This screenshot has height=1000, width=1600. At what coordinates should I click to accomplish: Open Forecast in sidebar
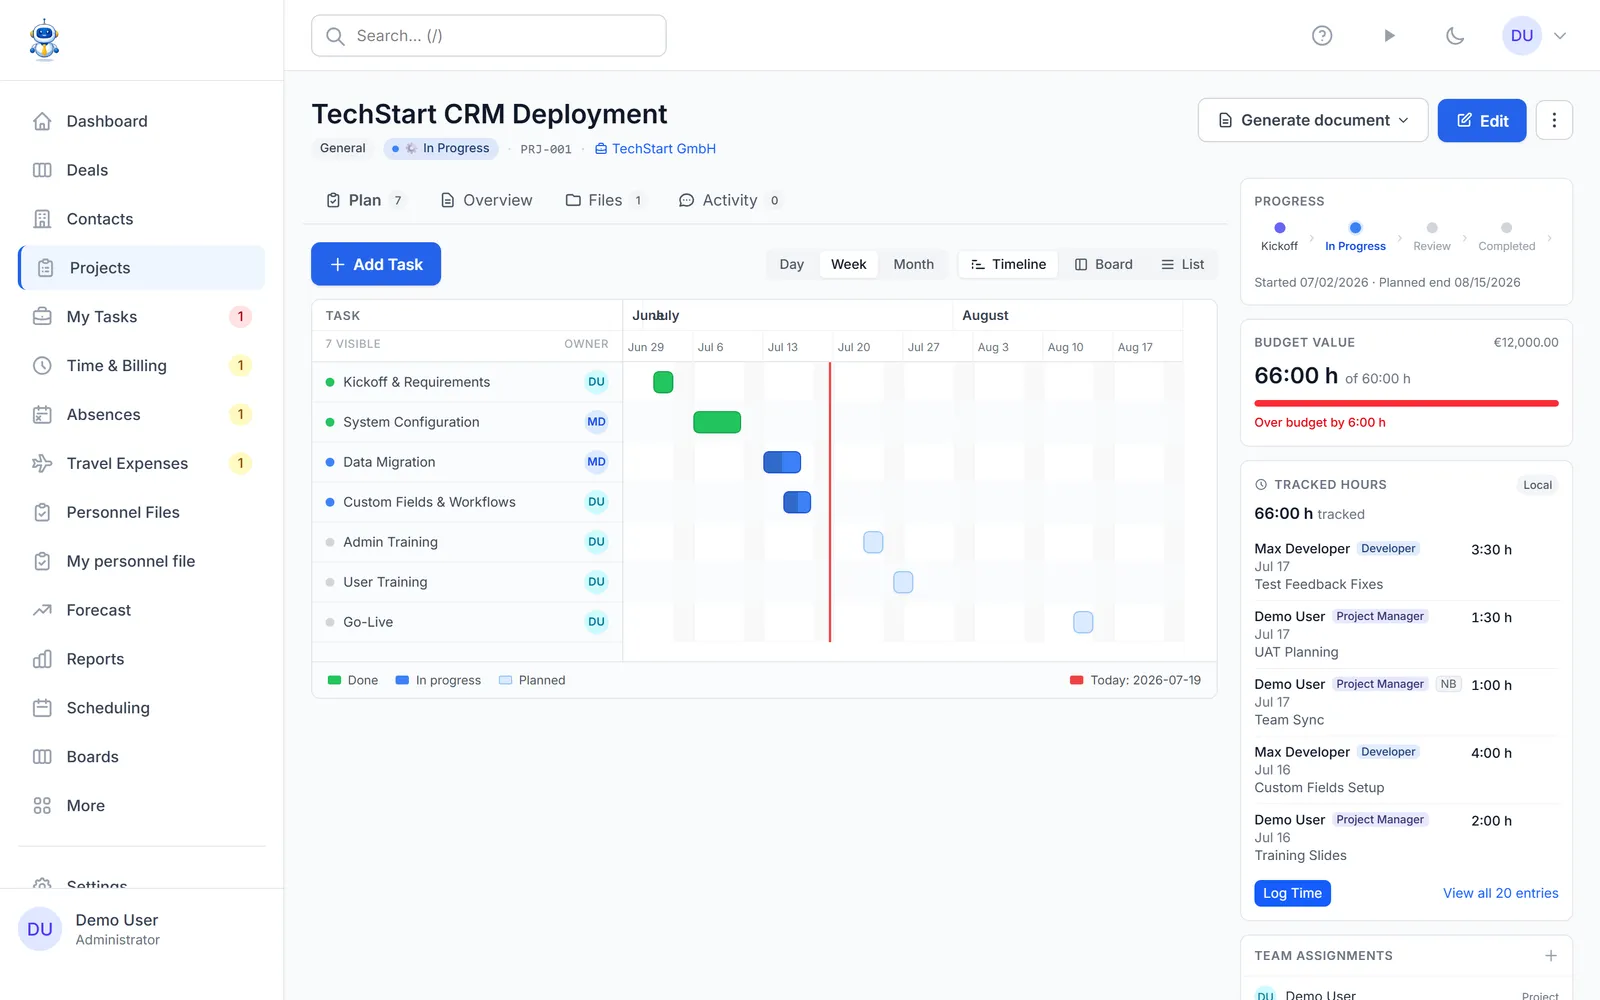click(141, 610)
